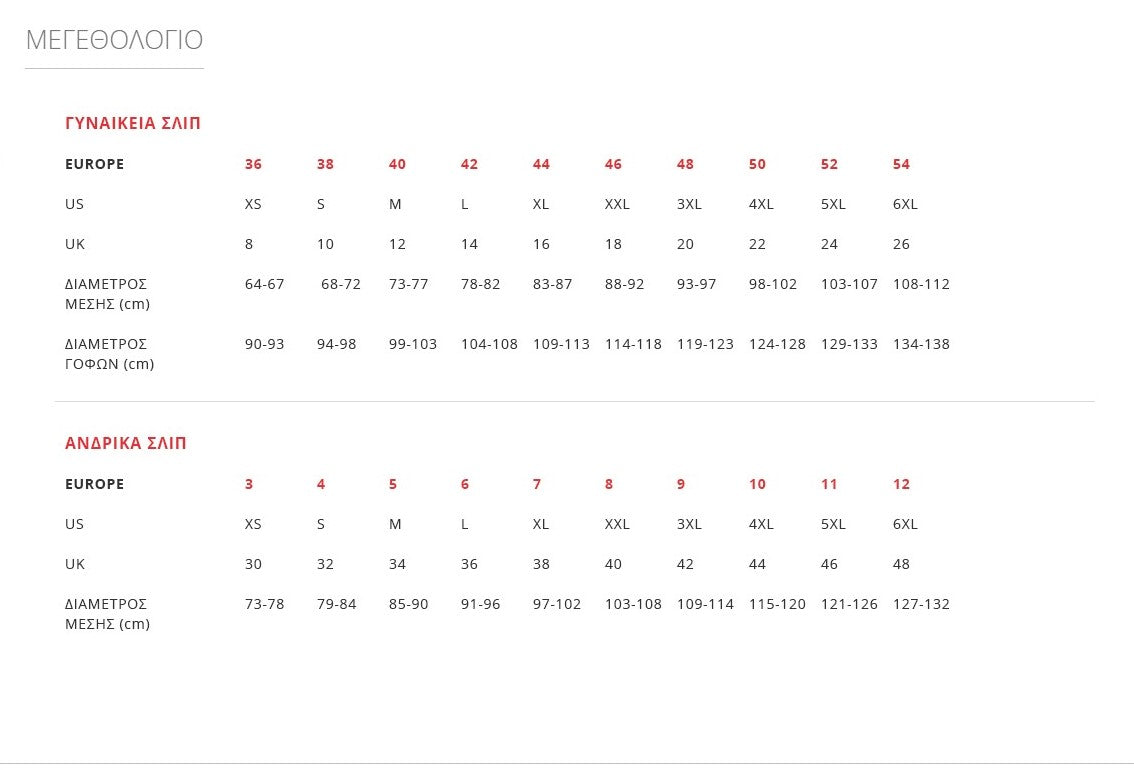Click the ΜΕΓΕΘΟΛΟΓΙΟ page heading
The image size is (1134, 770).
[x=114, y=40]
